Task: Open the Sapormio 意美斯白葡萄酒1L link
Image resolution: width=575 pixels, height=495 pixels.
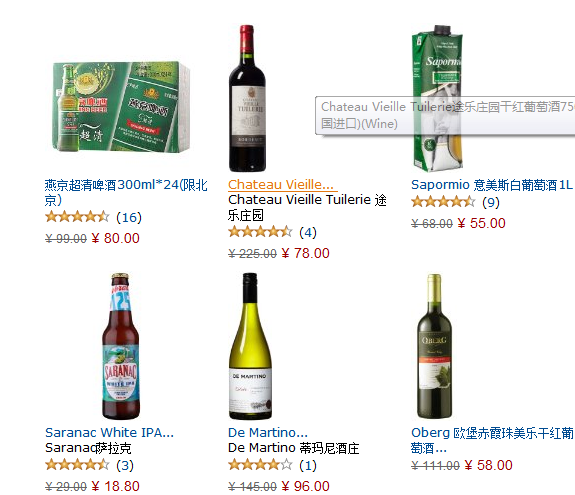Action: 491,185
